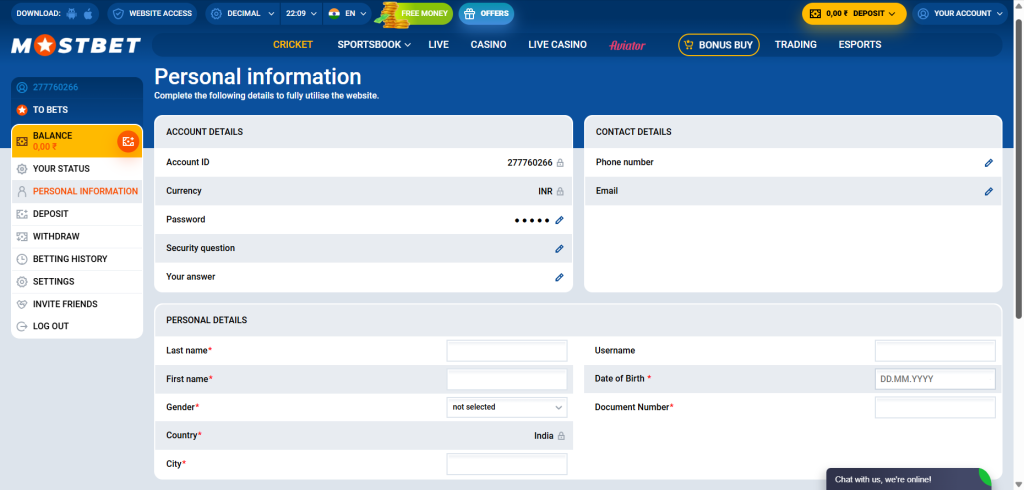Edit Phone number with pencil icon
Viewport: 1024px width, 490px height.
pyautogui.click(x=989, y=163)
